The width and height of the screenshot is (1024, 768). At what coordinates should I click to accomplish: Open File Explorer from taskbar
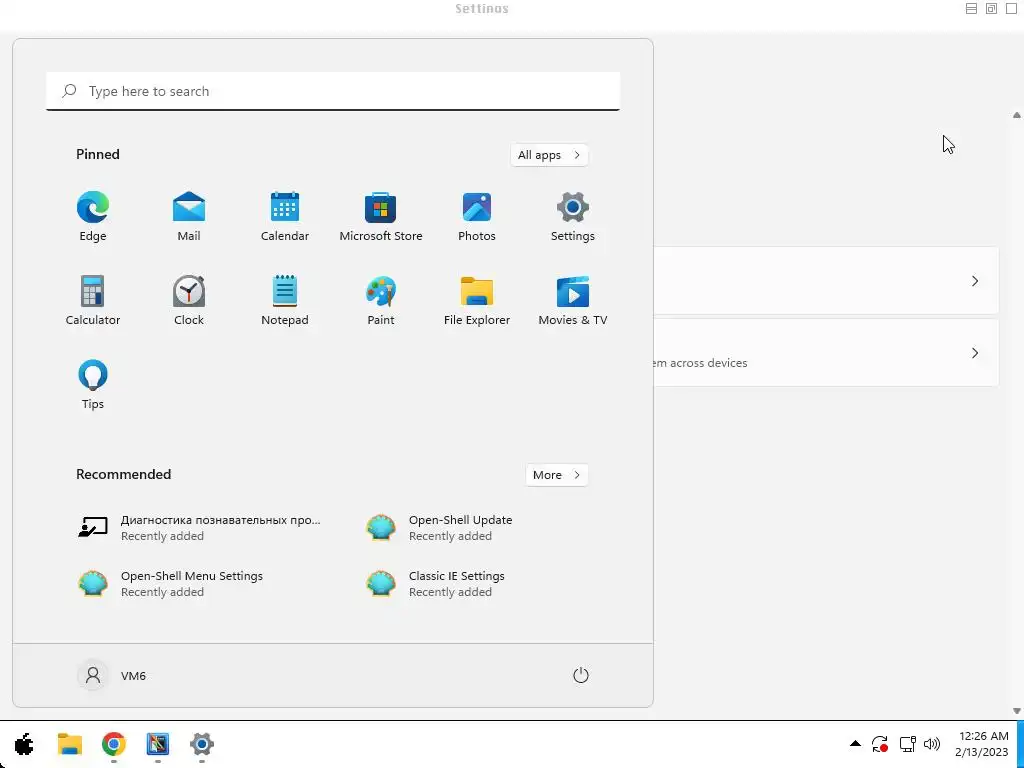(x=69, y=744)
